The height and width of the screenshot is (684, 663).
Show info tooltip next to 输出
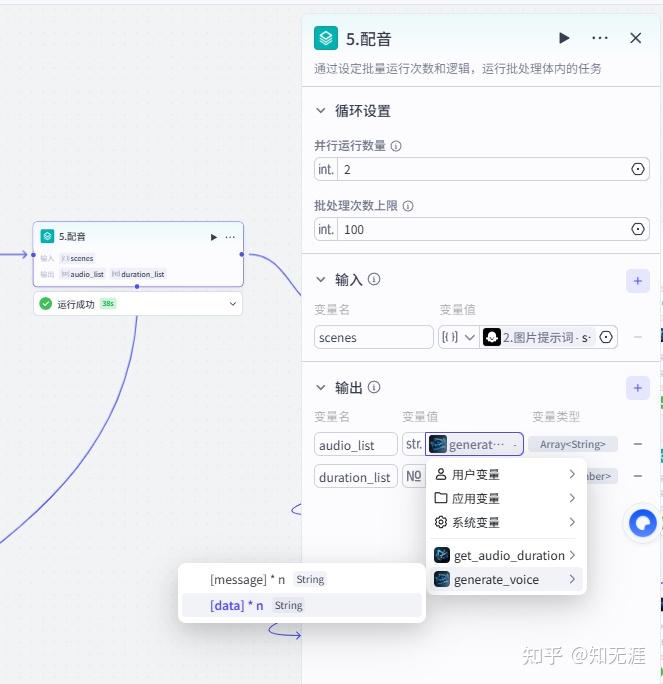click(374, 387)
